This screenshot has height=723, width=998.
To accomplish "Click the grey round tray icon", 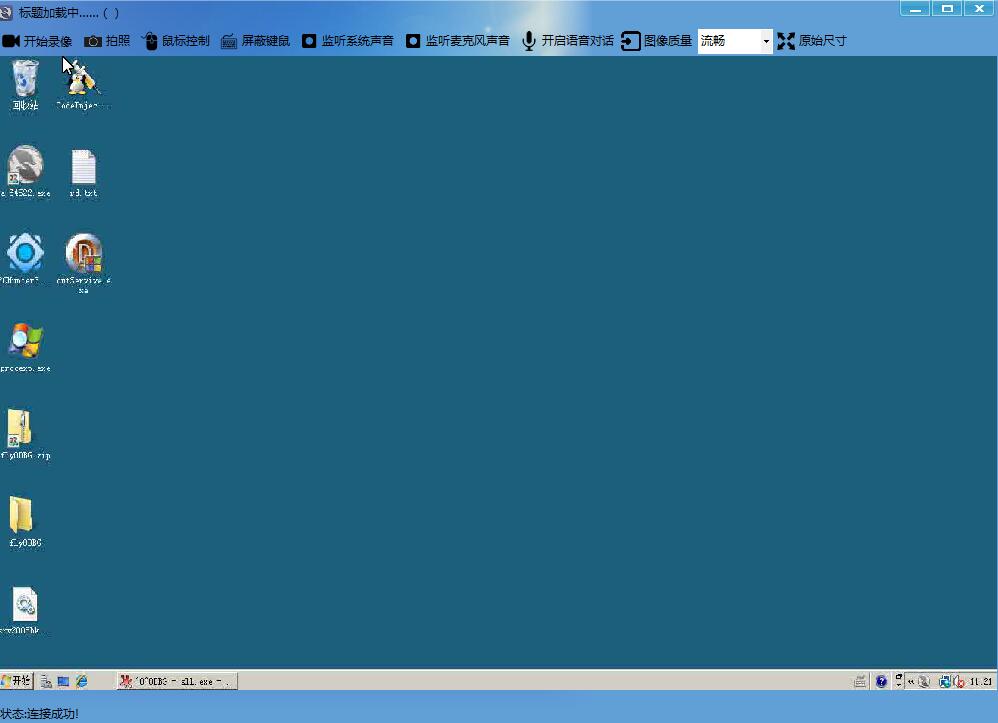I will pyautogui.click(x=924, y=682).
